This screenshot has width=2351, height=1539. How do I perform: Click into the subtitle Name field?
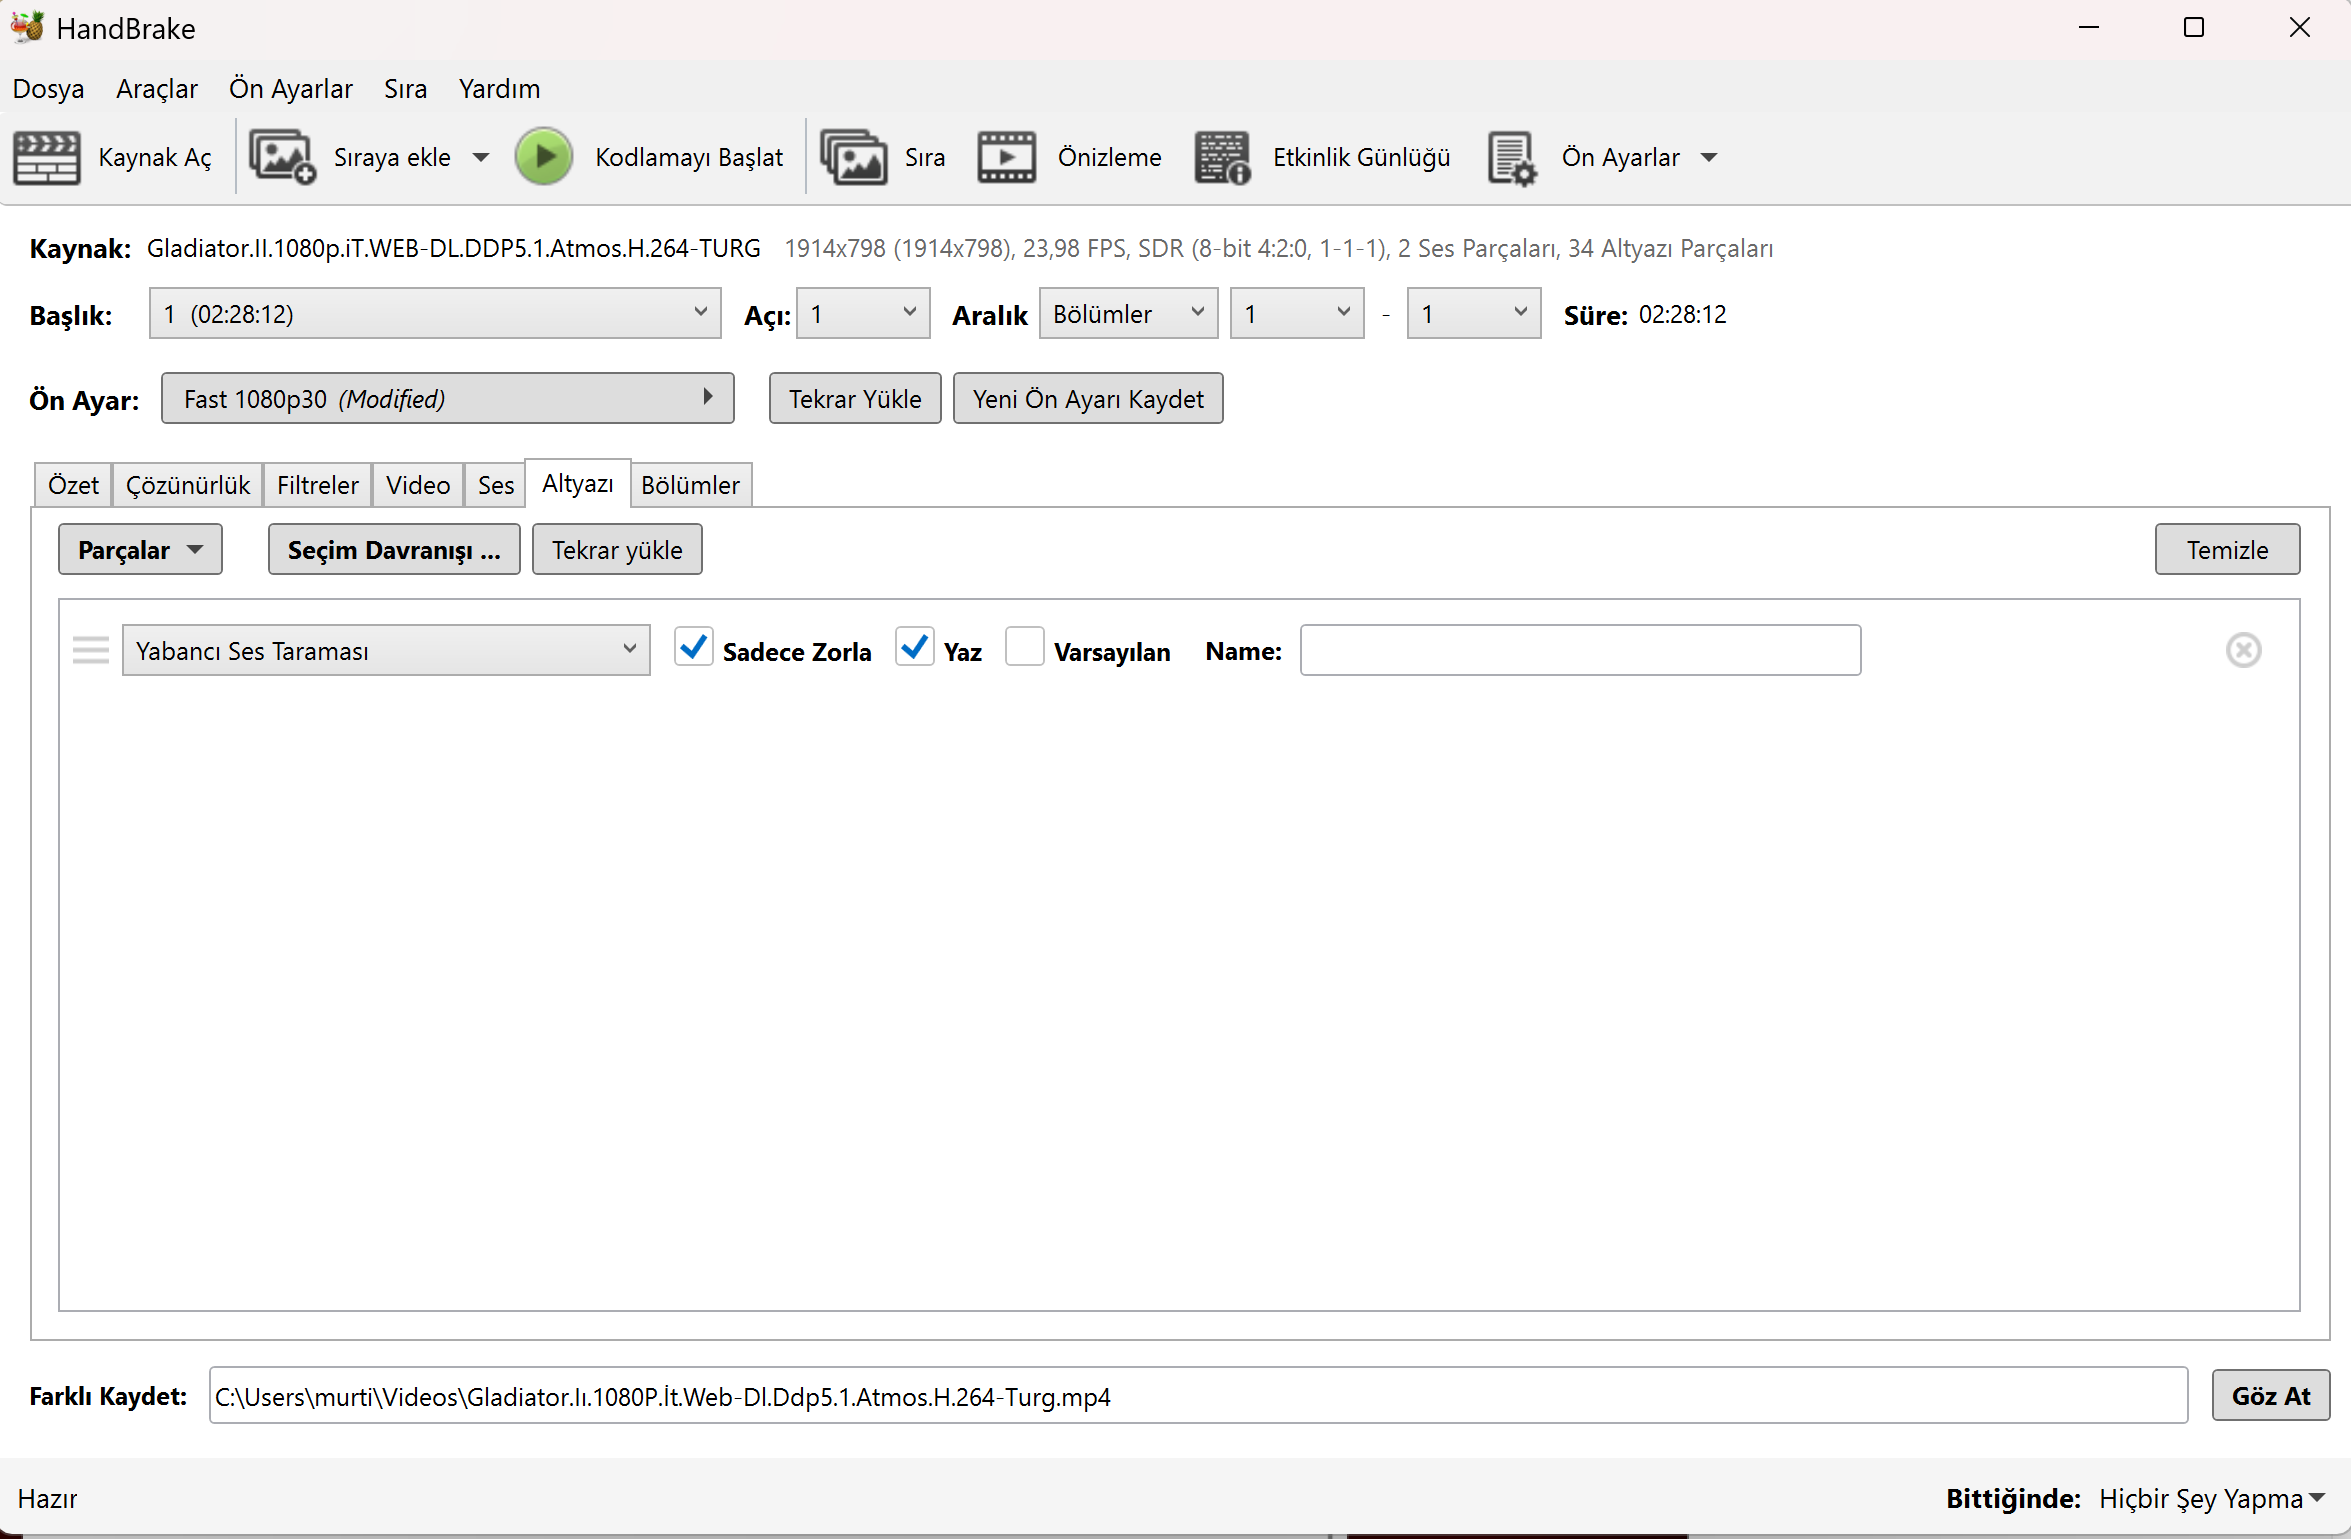(1581, 651)
